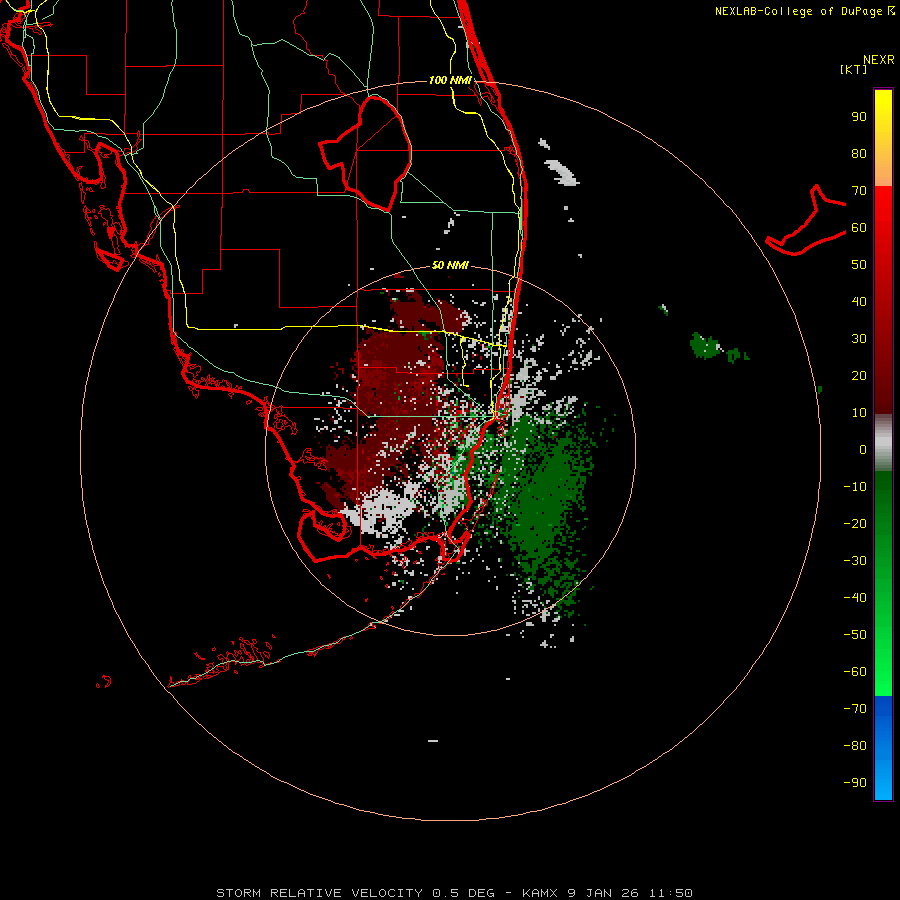The width and height of the screenshot is (900, 900).
Task: Click the 40 value on the velocity scale
Action: click(x=859, y=301)
